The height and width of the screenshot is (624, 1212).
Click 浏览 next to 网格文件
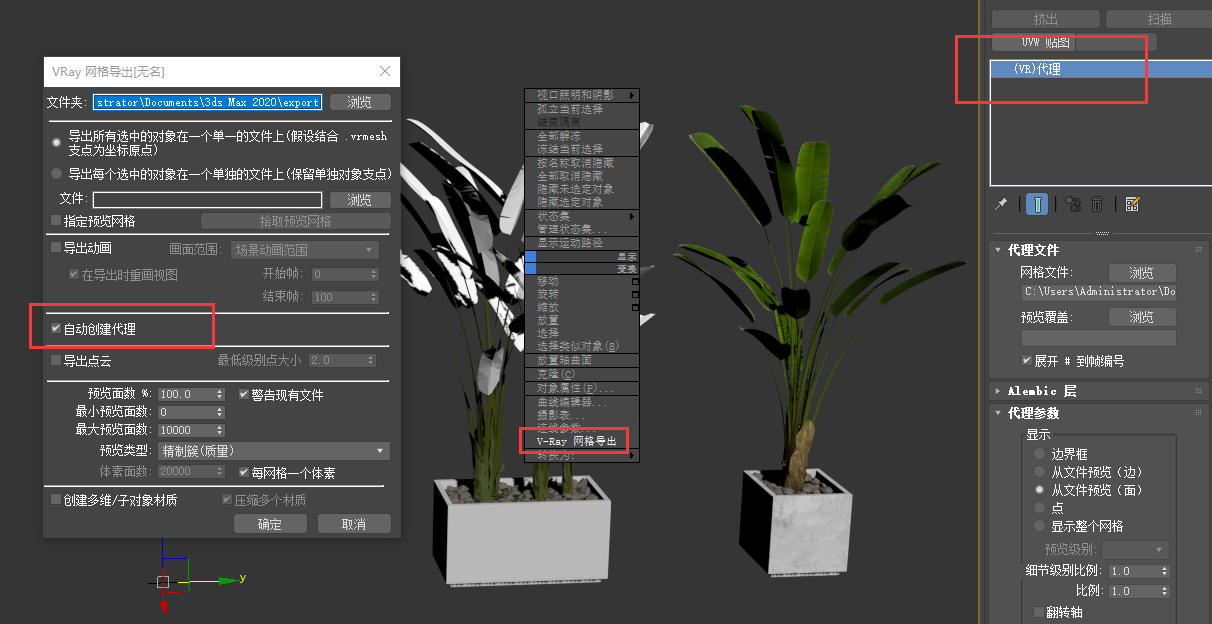[1141, 273]
